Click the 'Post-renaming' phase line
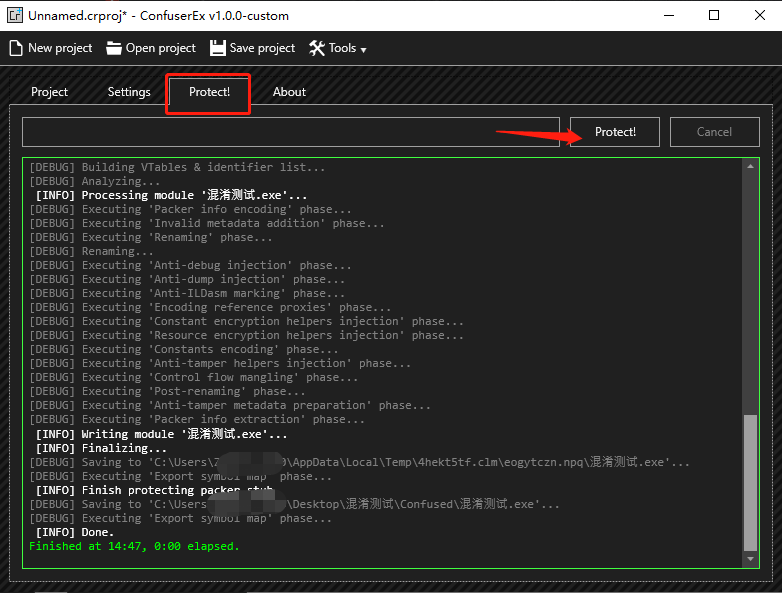 [167, 391]
